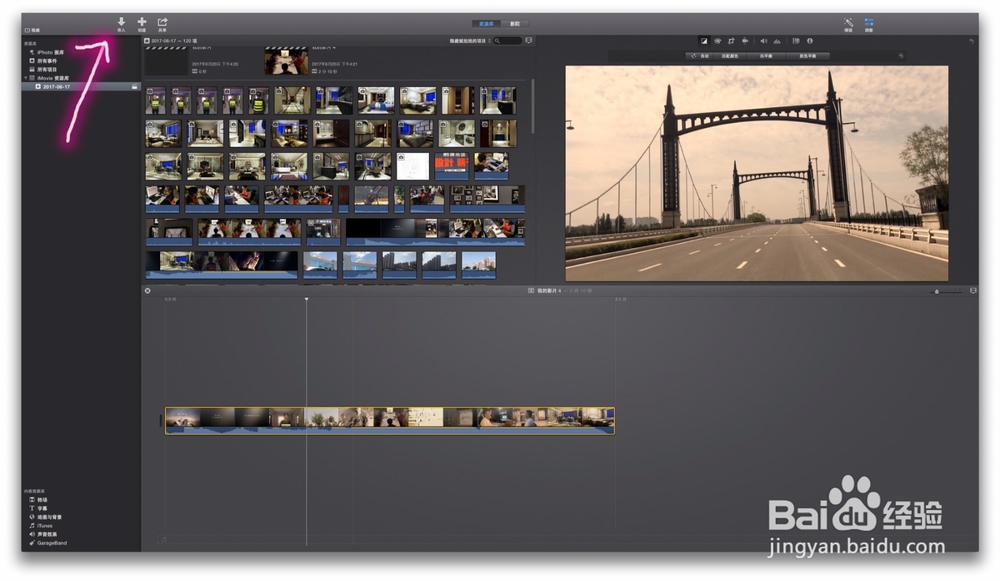The height and width of the screenshot is (581, 1000).
Task: Open the 隐藏被拒绝的项目 filter dropdown
Action: pyautogui.click(x=470, y=41)
